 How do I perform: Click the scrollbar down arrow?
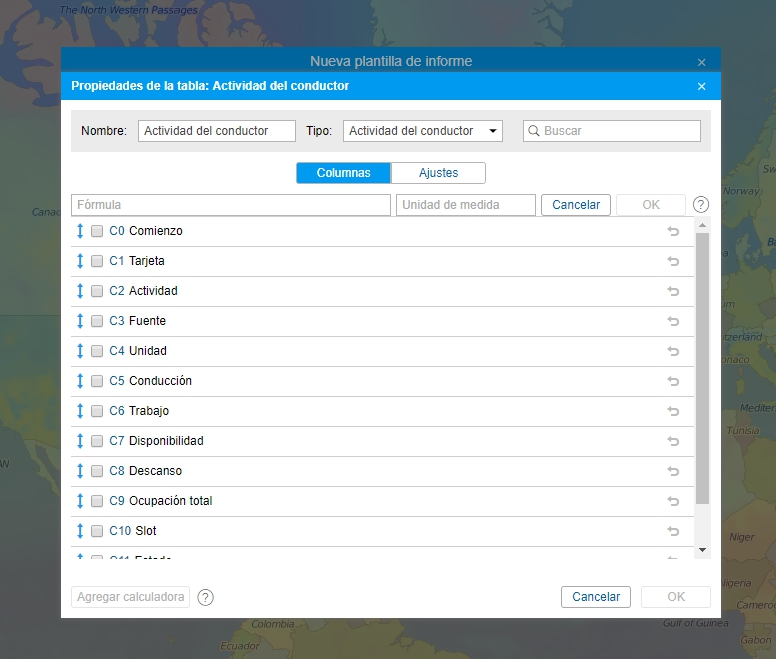[x=702, y=550]
